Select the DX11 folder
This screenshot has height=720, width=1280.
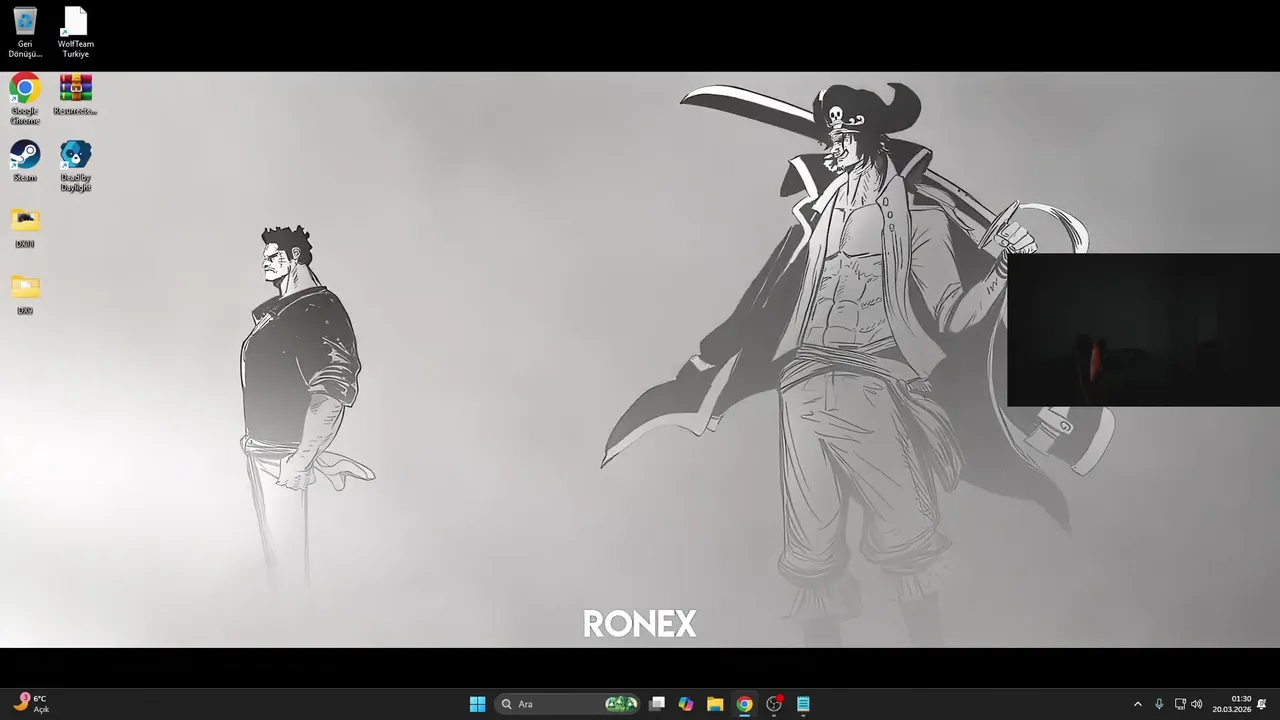point(25,228)
